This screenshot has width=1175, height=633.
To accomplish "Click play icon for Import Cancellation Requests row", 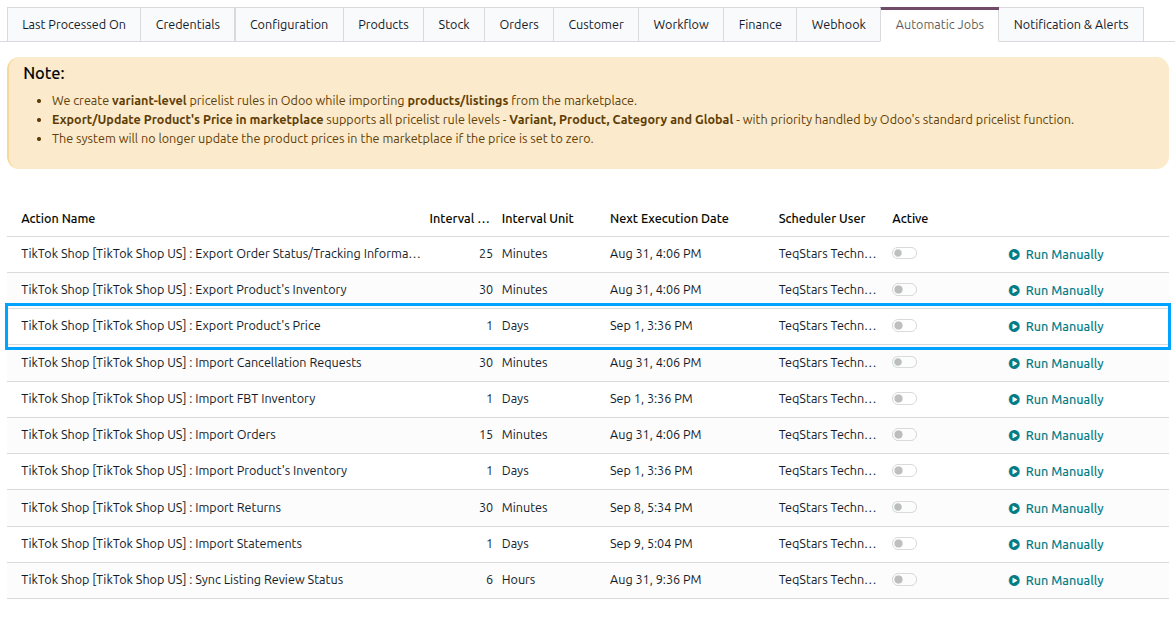I will 1014,363.
